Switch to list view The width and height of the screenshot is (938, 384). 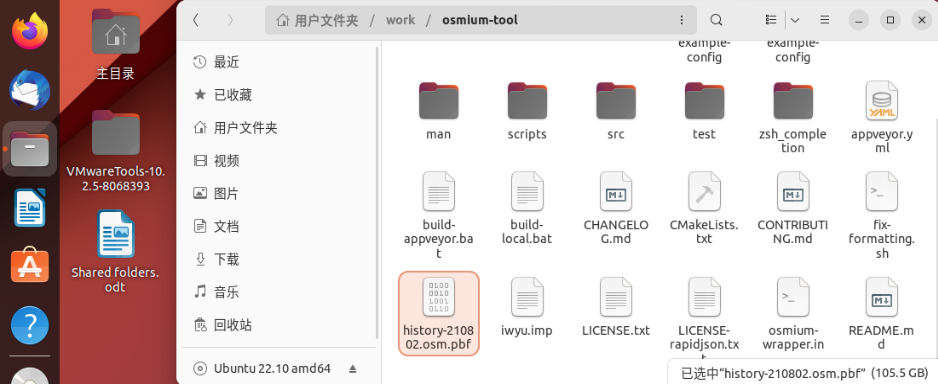[x=771, y=20]
